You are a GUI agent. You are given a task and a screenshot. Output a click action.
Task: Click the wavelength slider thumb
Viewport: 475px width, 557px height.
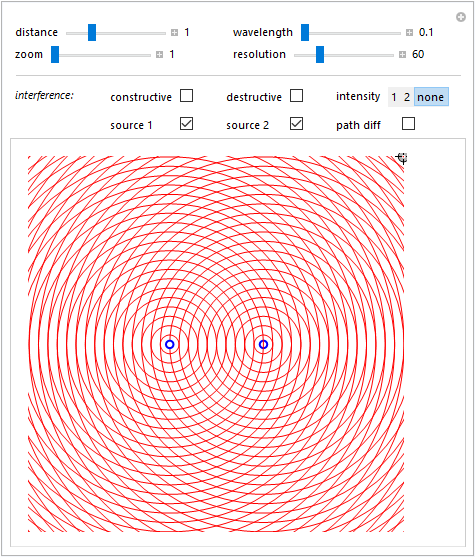click(x=305, y=33)
